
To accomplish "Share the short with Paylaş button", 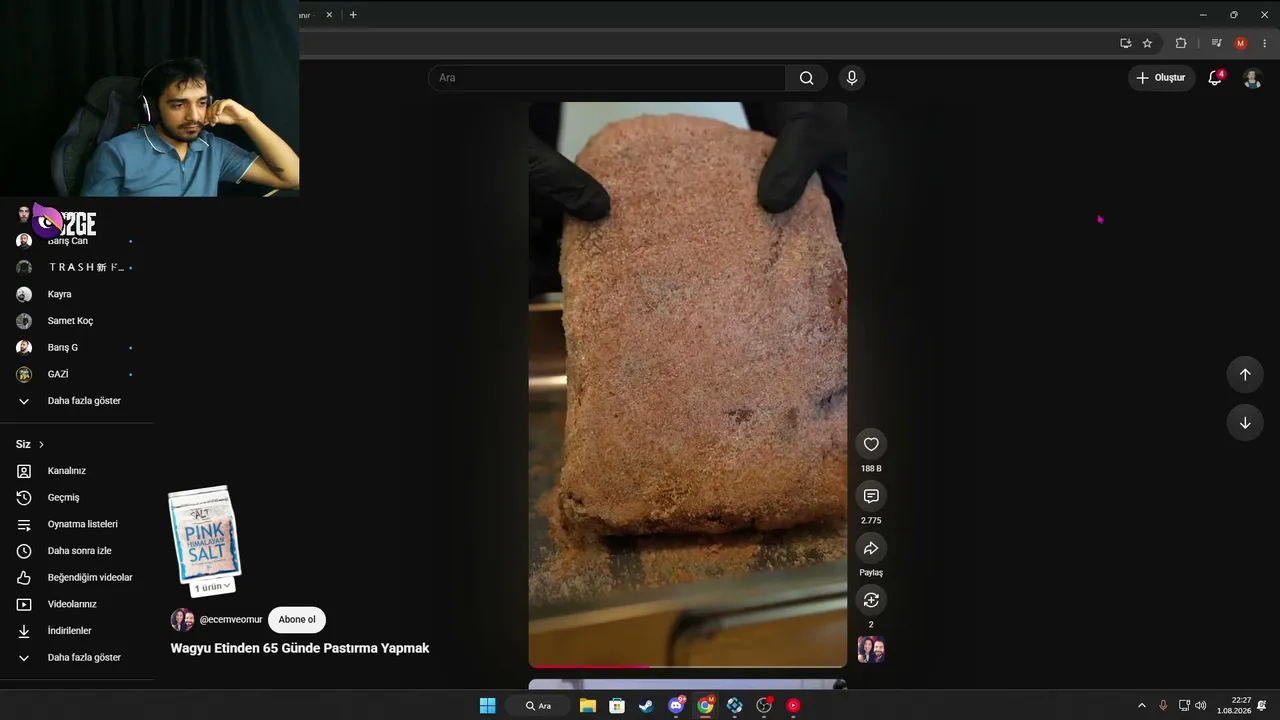I will pyautogui.click(x=871, y=549).
